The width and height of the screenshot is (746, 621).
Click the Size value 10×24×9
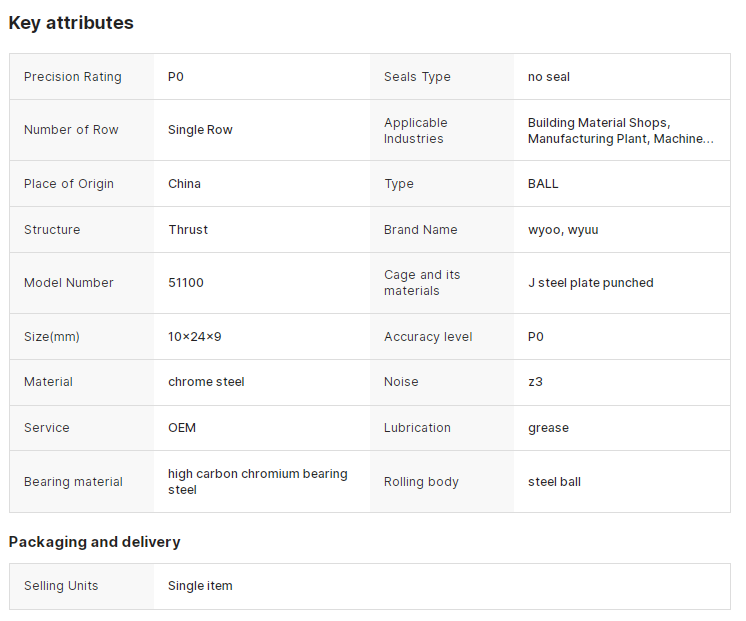194,337
